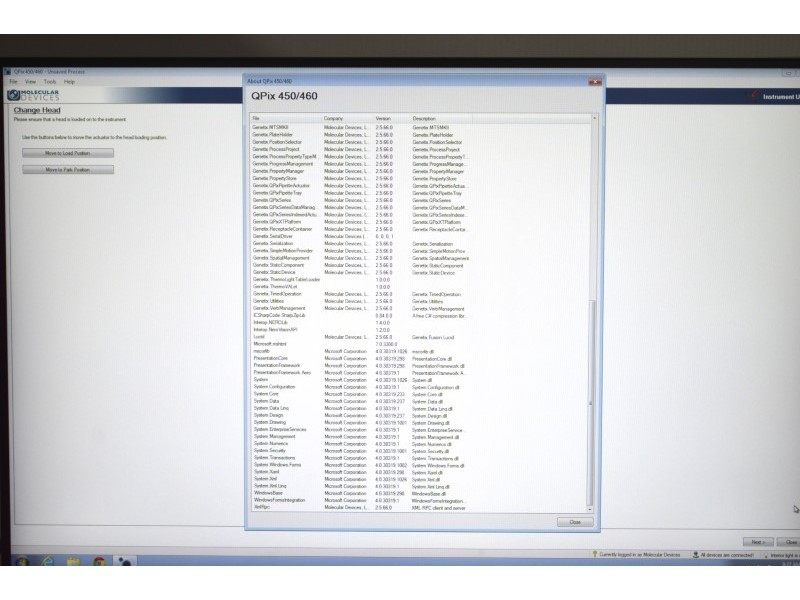Image resolution: width=800 pixels, height=600 pixels.
Task: Select the Genetix.VerbManagement row
Action: point(360,308)
